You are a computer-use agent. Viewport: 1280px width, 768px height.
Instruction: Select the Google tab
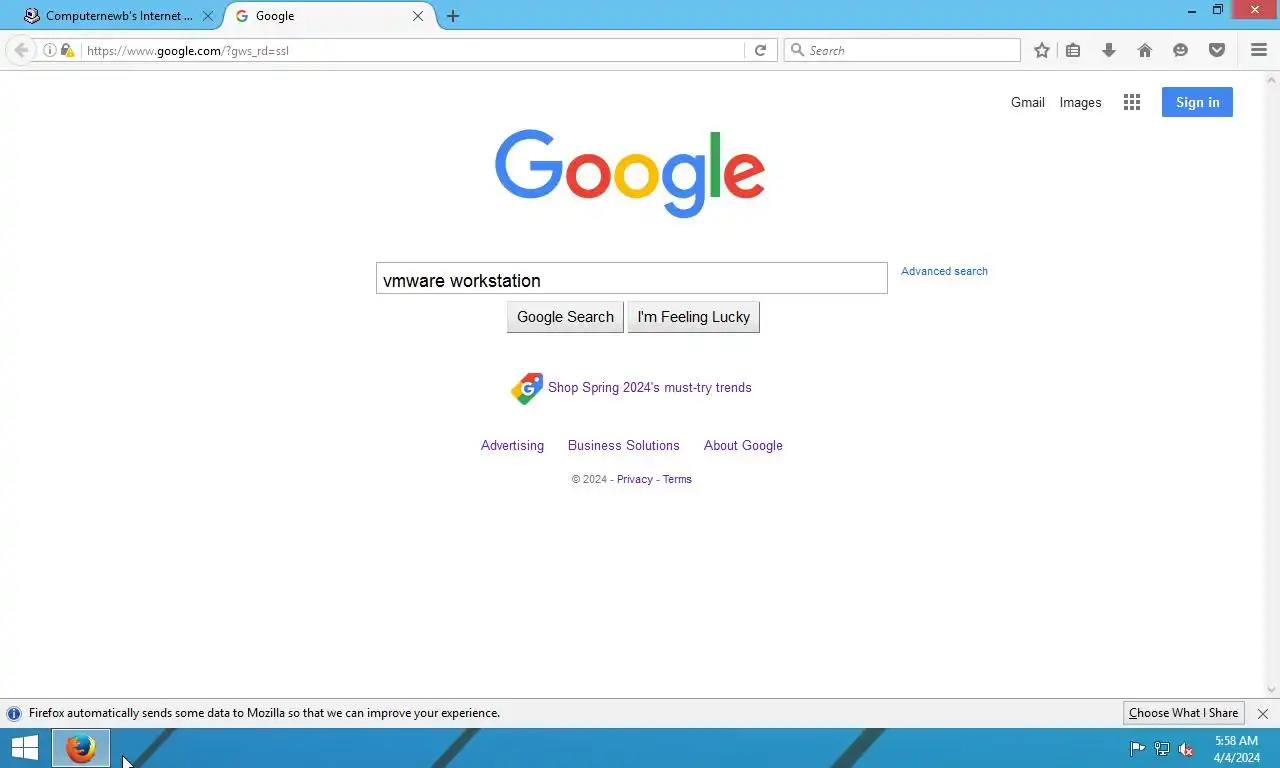click(330, 16)
